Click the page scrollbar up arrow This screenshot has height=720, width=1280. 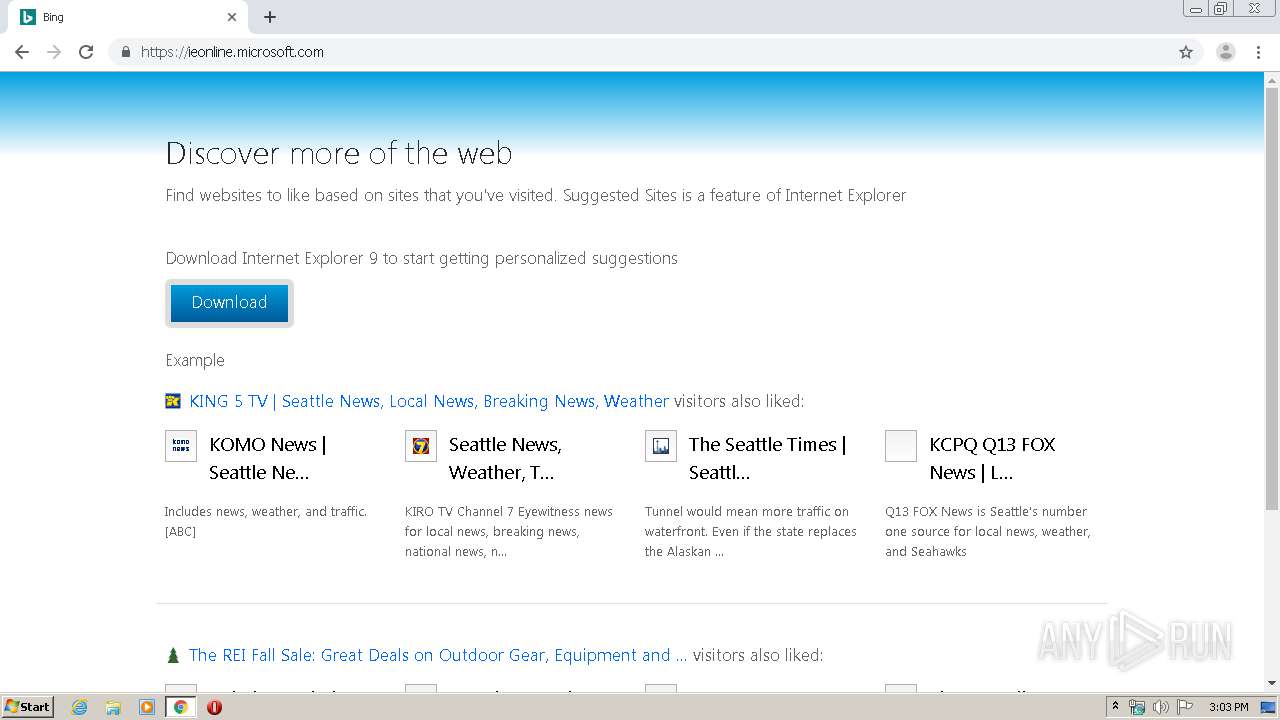coord(1272,79)
